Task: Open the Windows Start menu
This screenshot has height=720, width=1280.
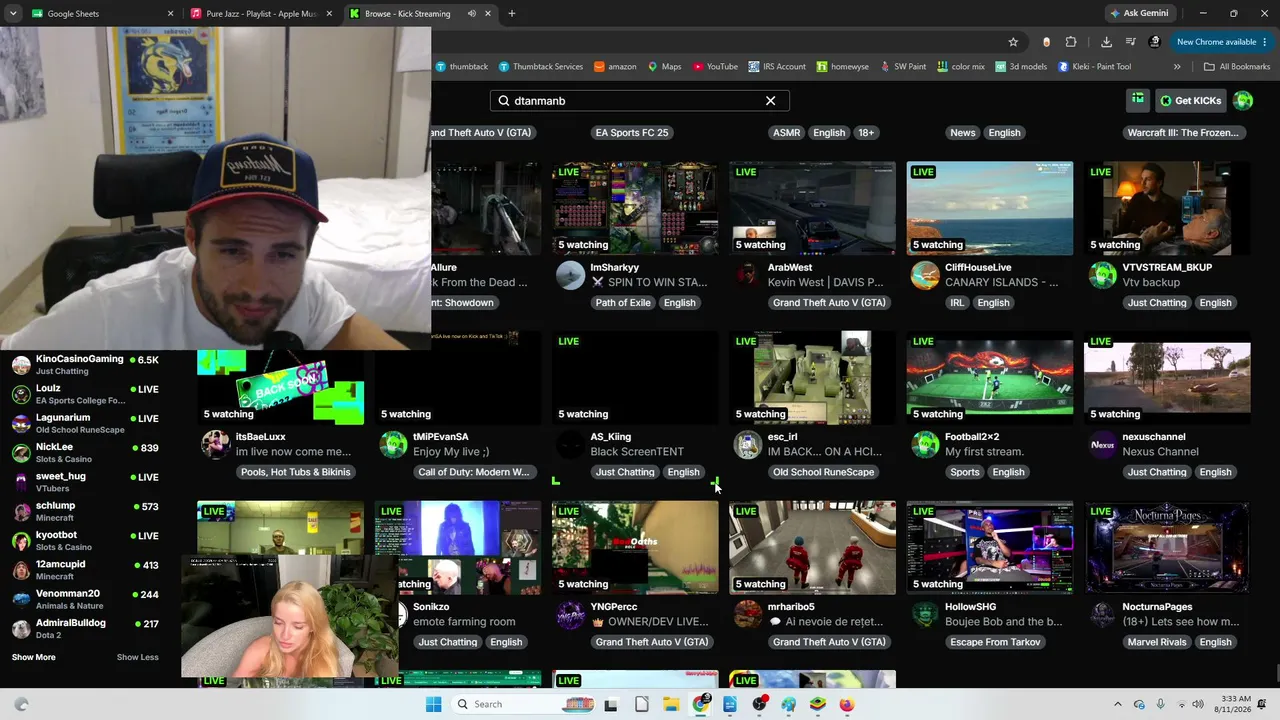Action: [x=433, y=704]
